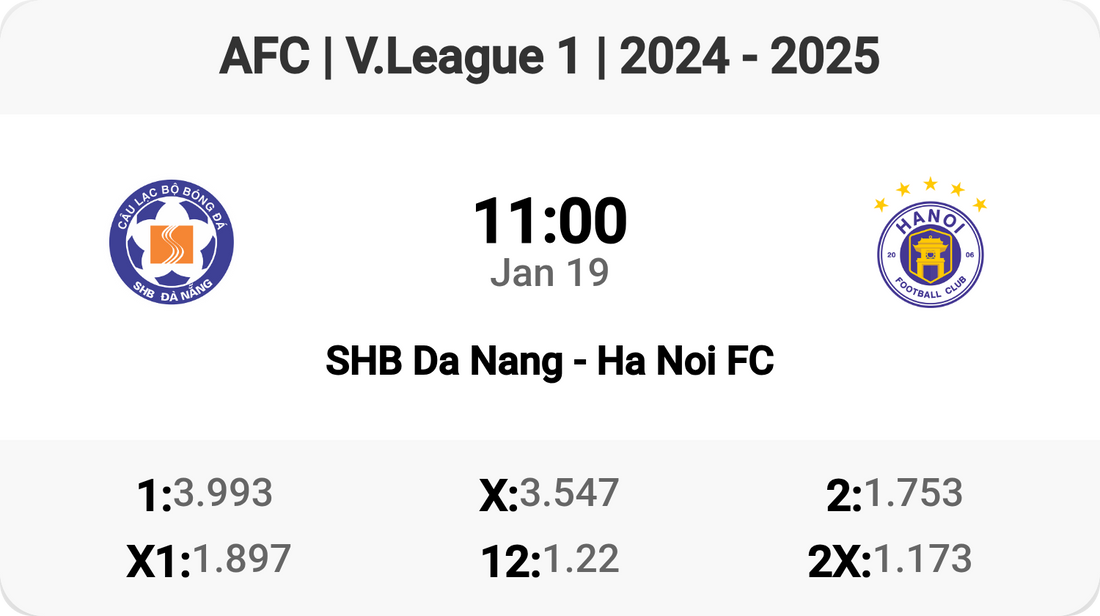Pick the 2X double chance odds 1.173
Viewport: 1100px width, 616px height.
click(x=922, y=559)
